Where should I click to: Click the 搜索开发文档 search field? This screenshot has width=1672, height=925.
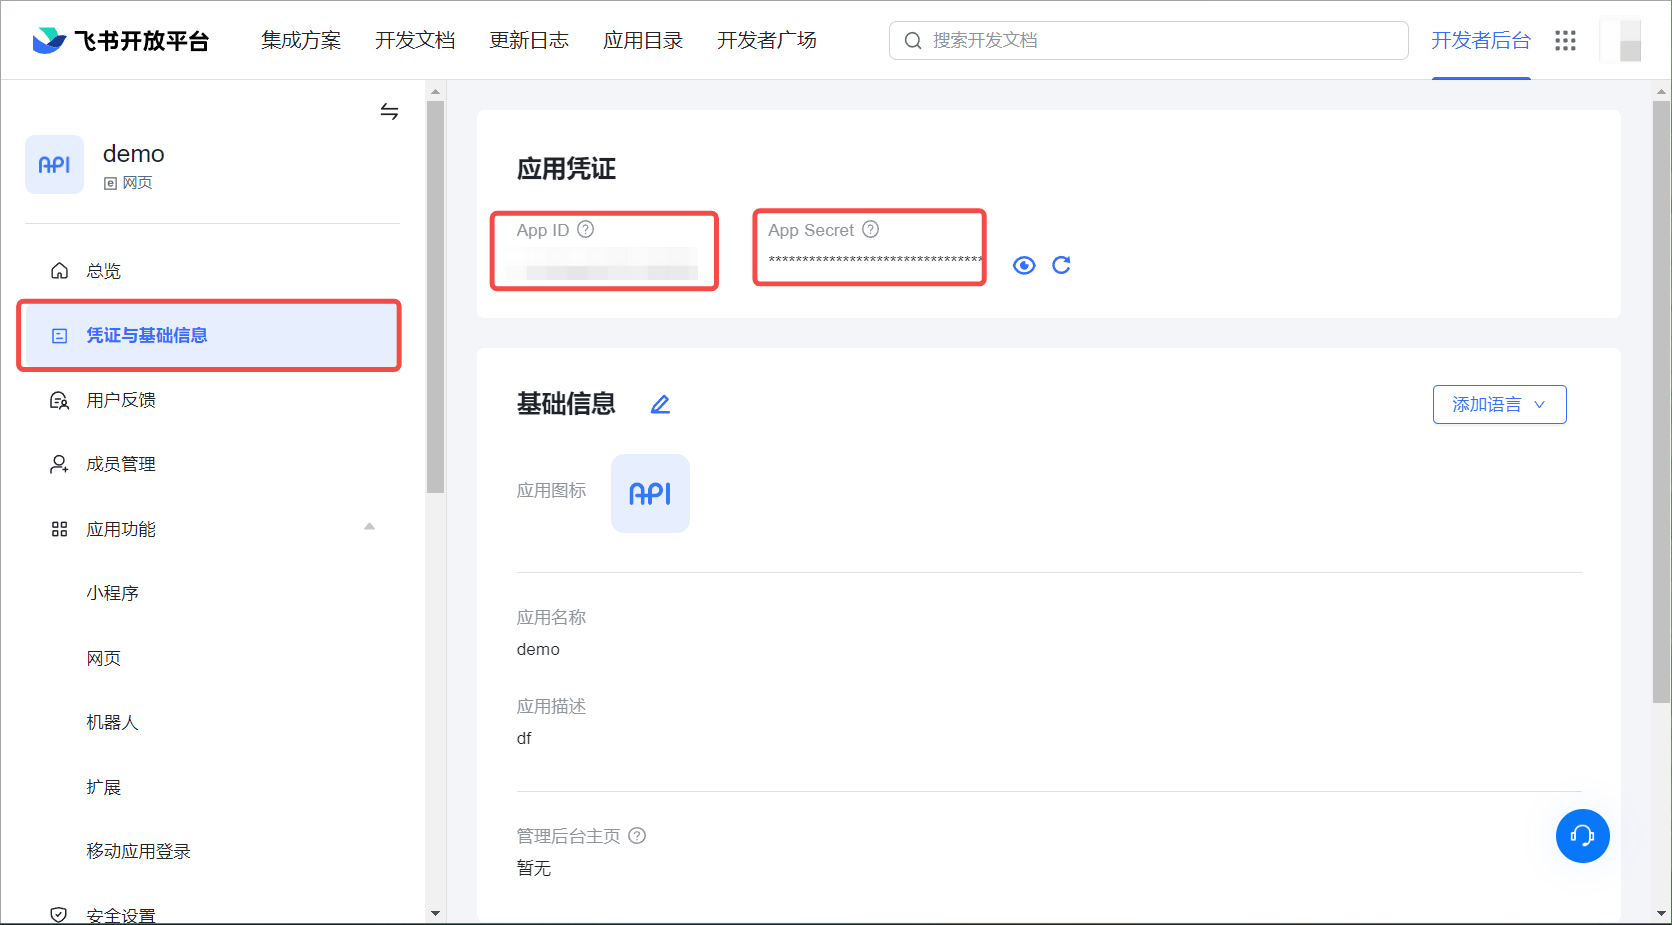click(1148, 41)
